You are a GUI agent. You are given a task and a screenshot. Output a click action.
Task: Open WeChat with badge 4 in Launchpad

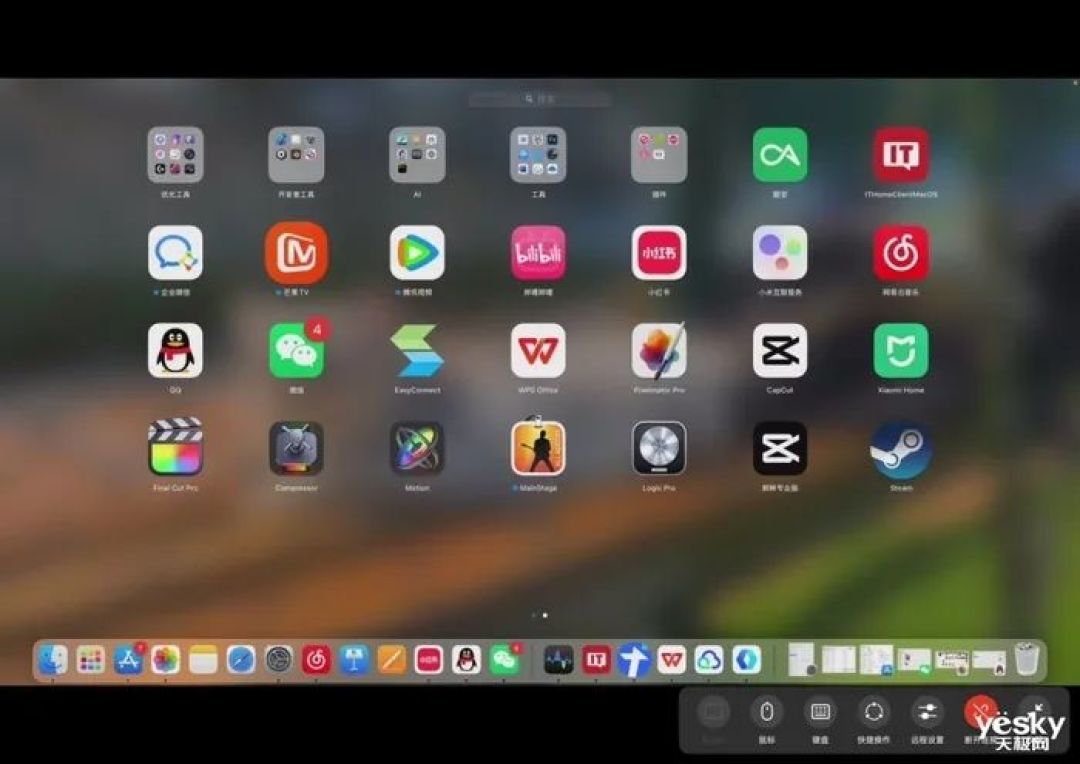click(x=296, y=351)
